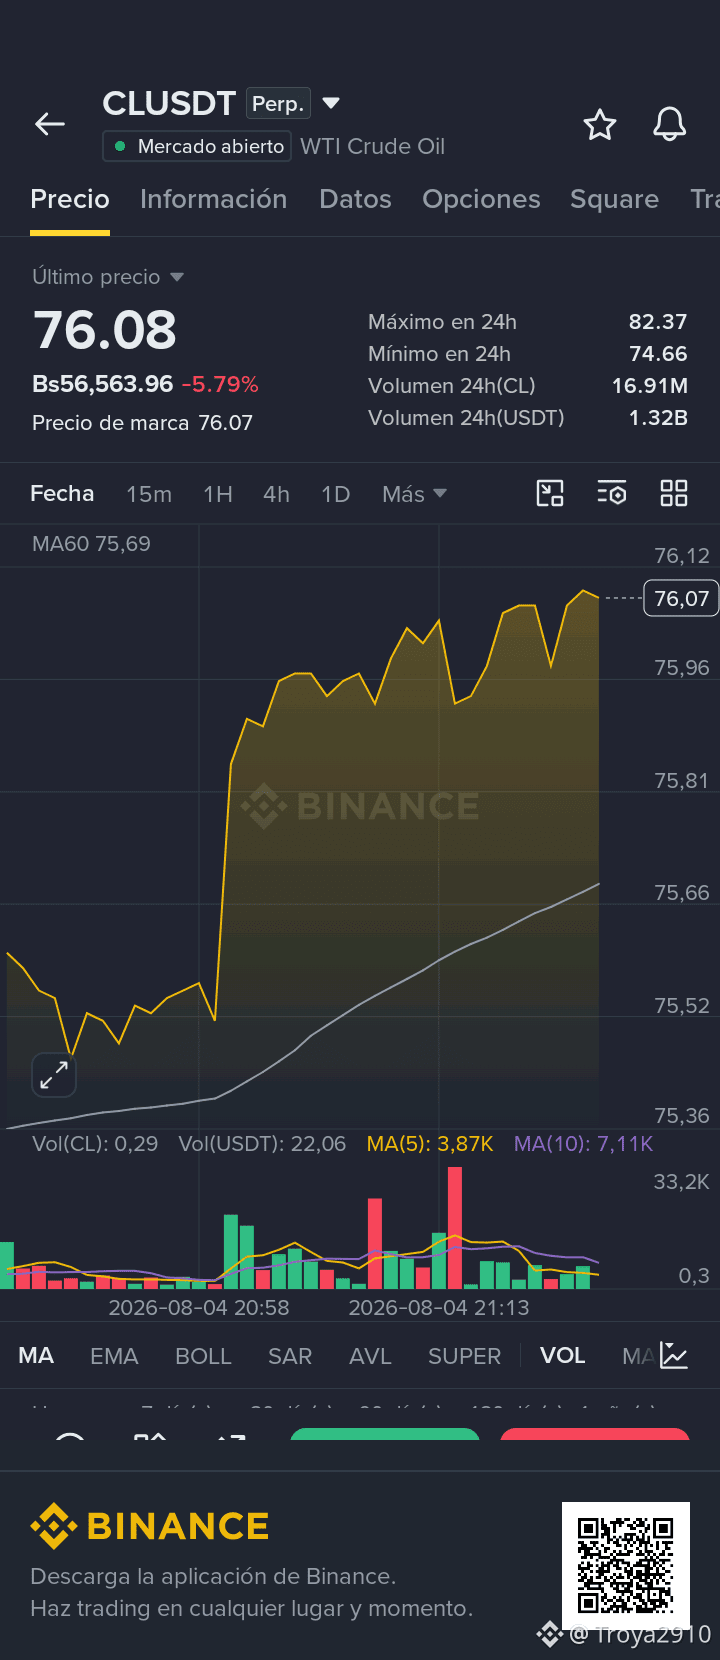
Task: Add CLUSDT to favorites with star icon
Action: [600, 125]
